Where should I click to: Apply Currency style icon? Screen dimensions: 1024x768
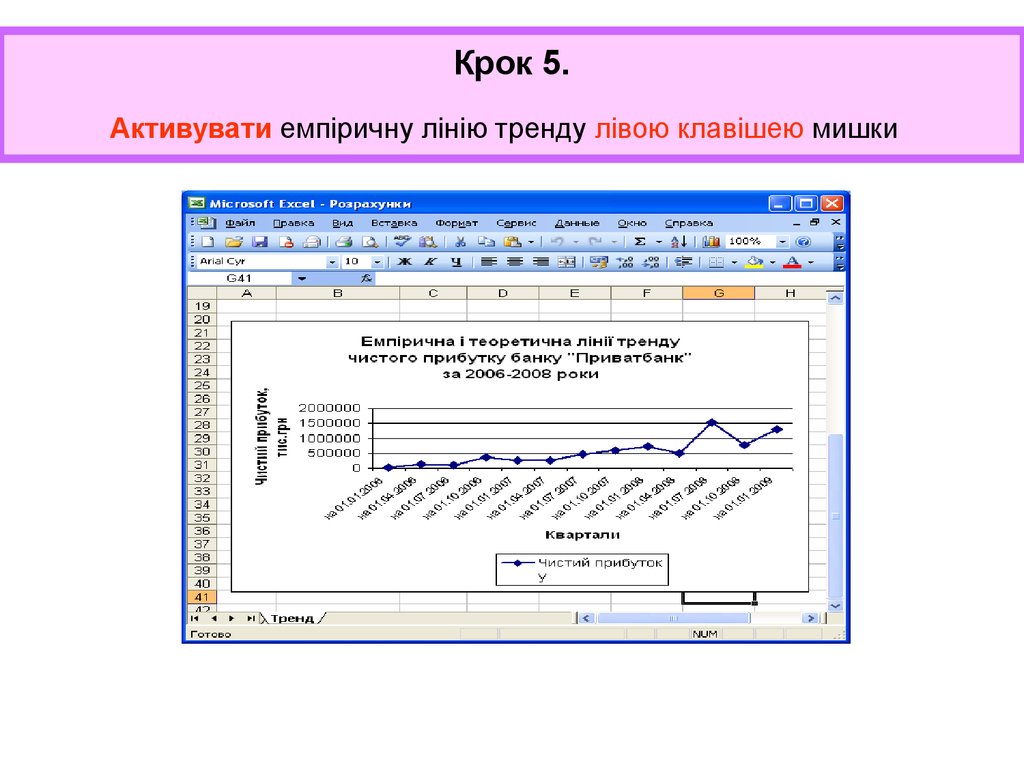click(598, 262)
